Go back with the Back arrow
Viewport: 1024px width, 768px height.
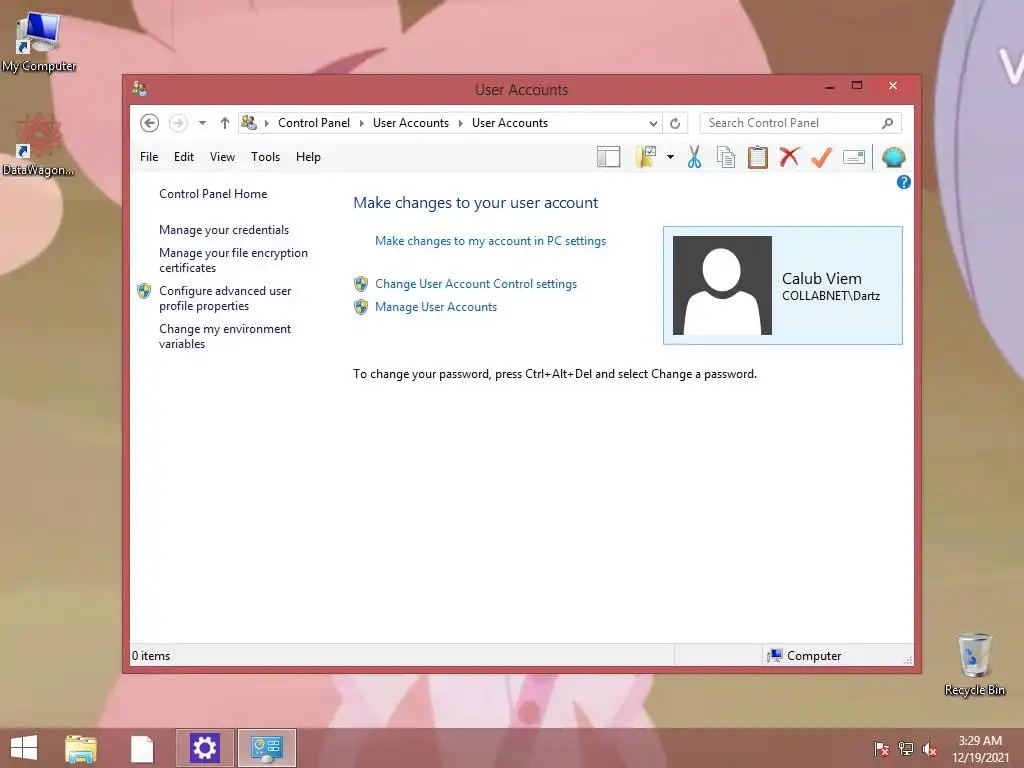[x=150, y=123]
